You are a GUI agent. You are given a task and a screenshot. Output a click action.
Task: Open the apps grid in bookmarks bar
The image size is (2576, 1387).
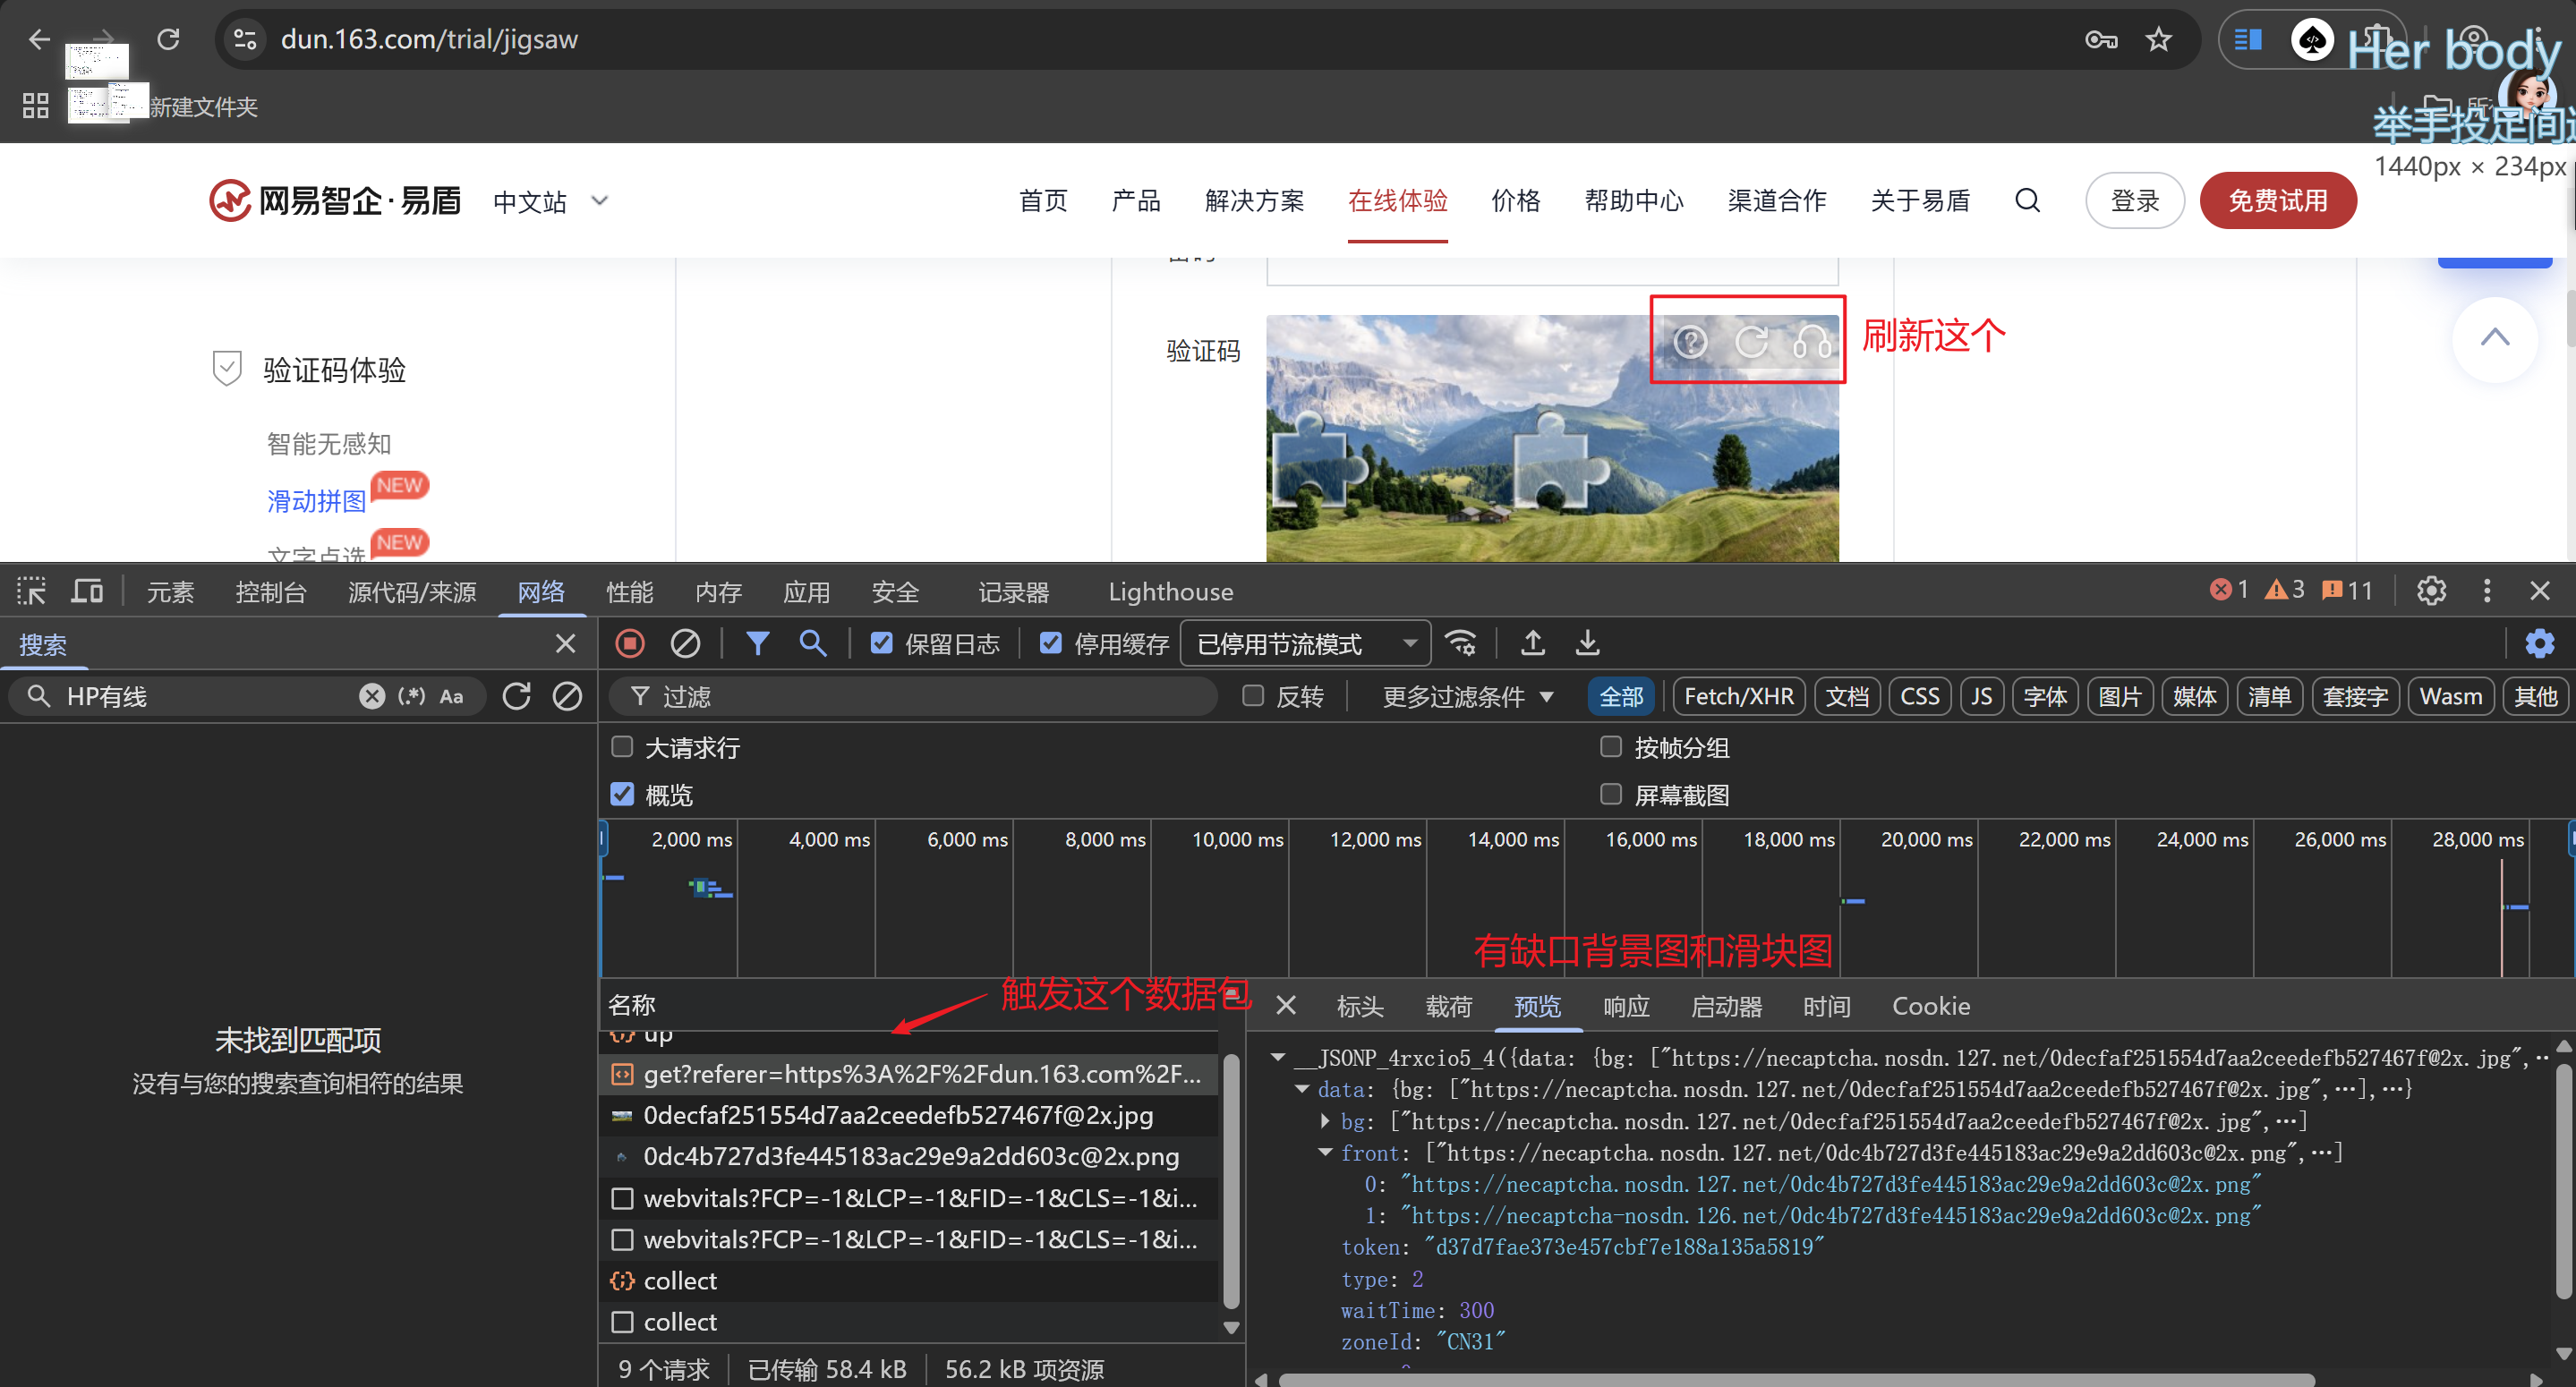tap(36, 106)
